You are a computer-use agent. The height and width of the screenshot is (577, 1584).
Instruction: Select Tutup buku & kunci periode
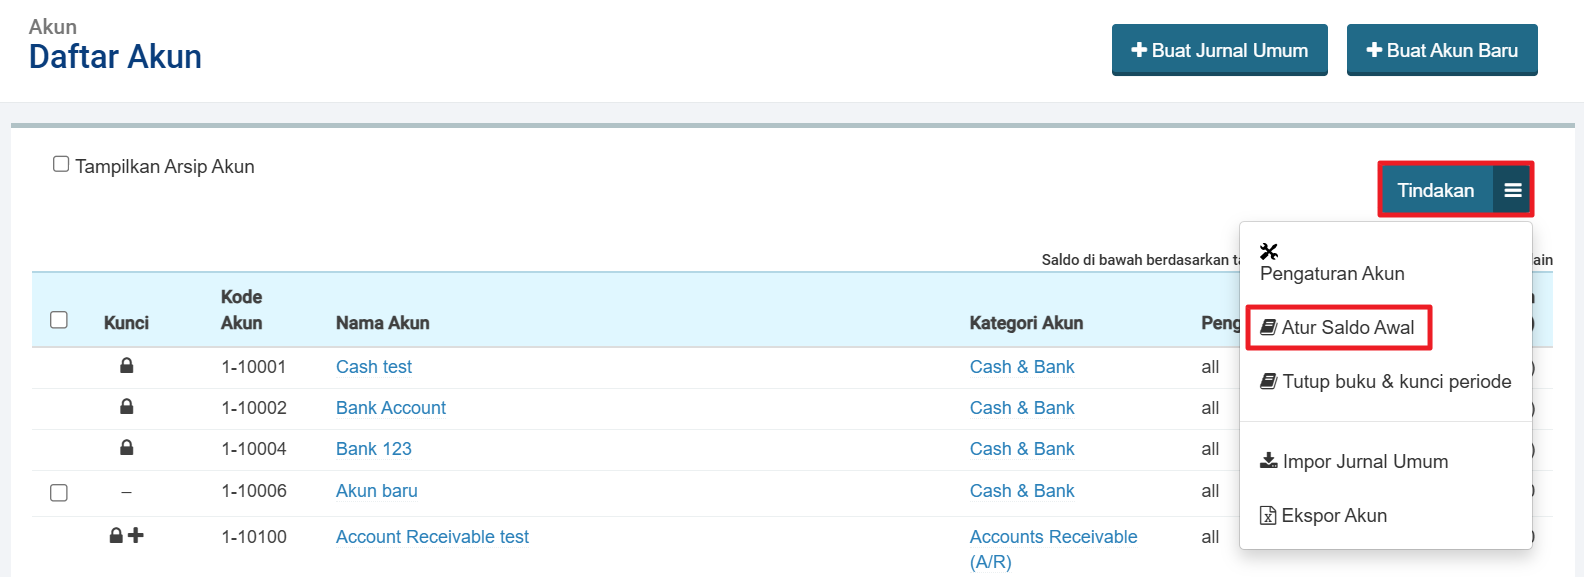pos(1396,381)
